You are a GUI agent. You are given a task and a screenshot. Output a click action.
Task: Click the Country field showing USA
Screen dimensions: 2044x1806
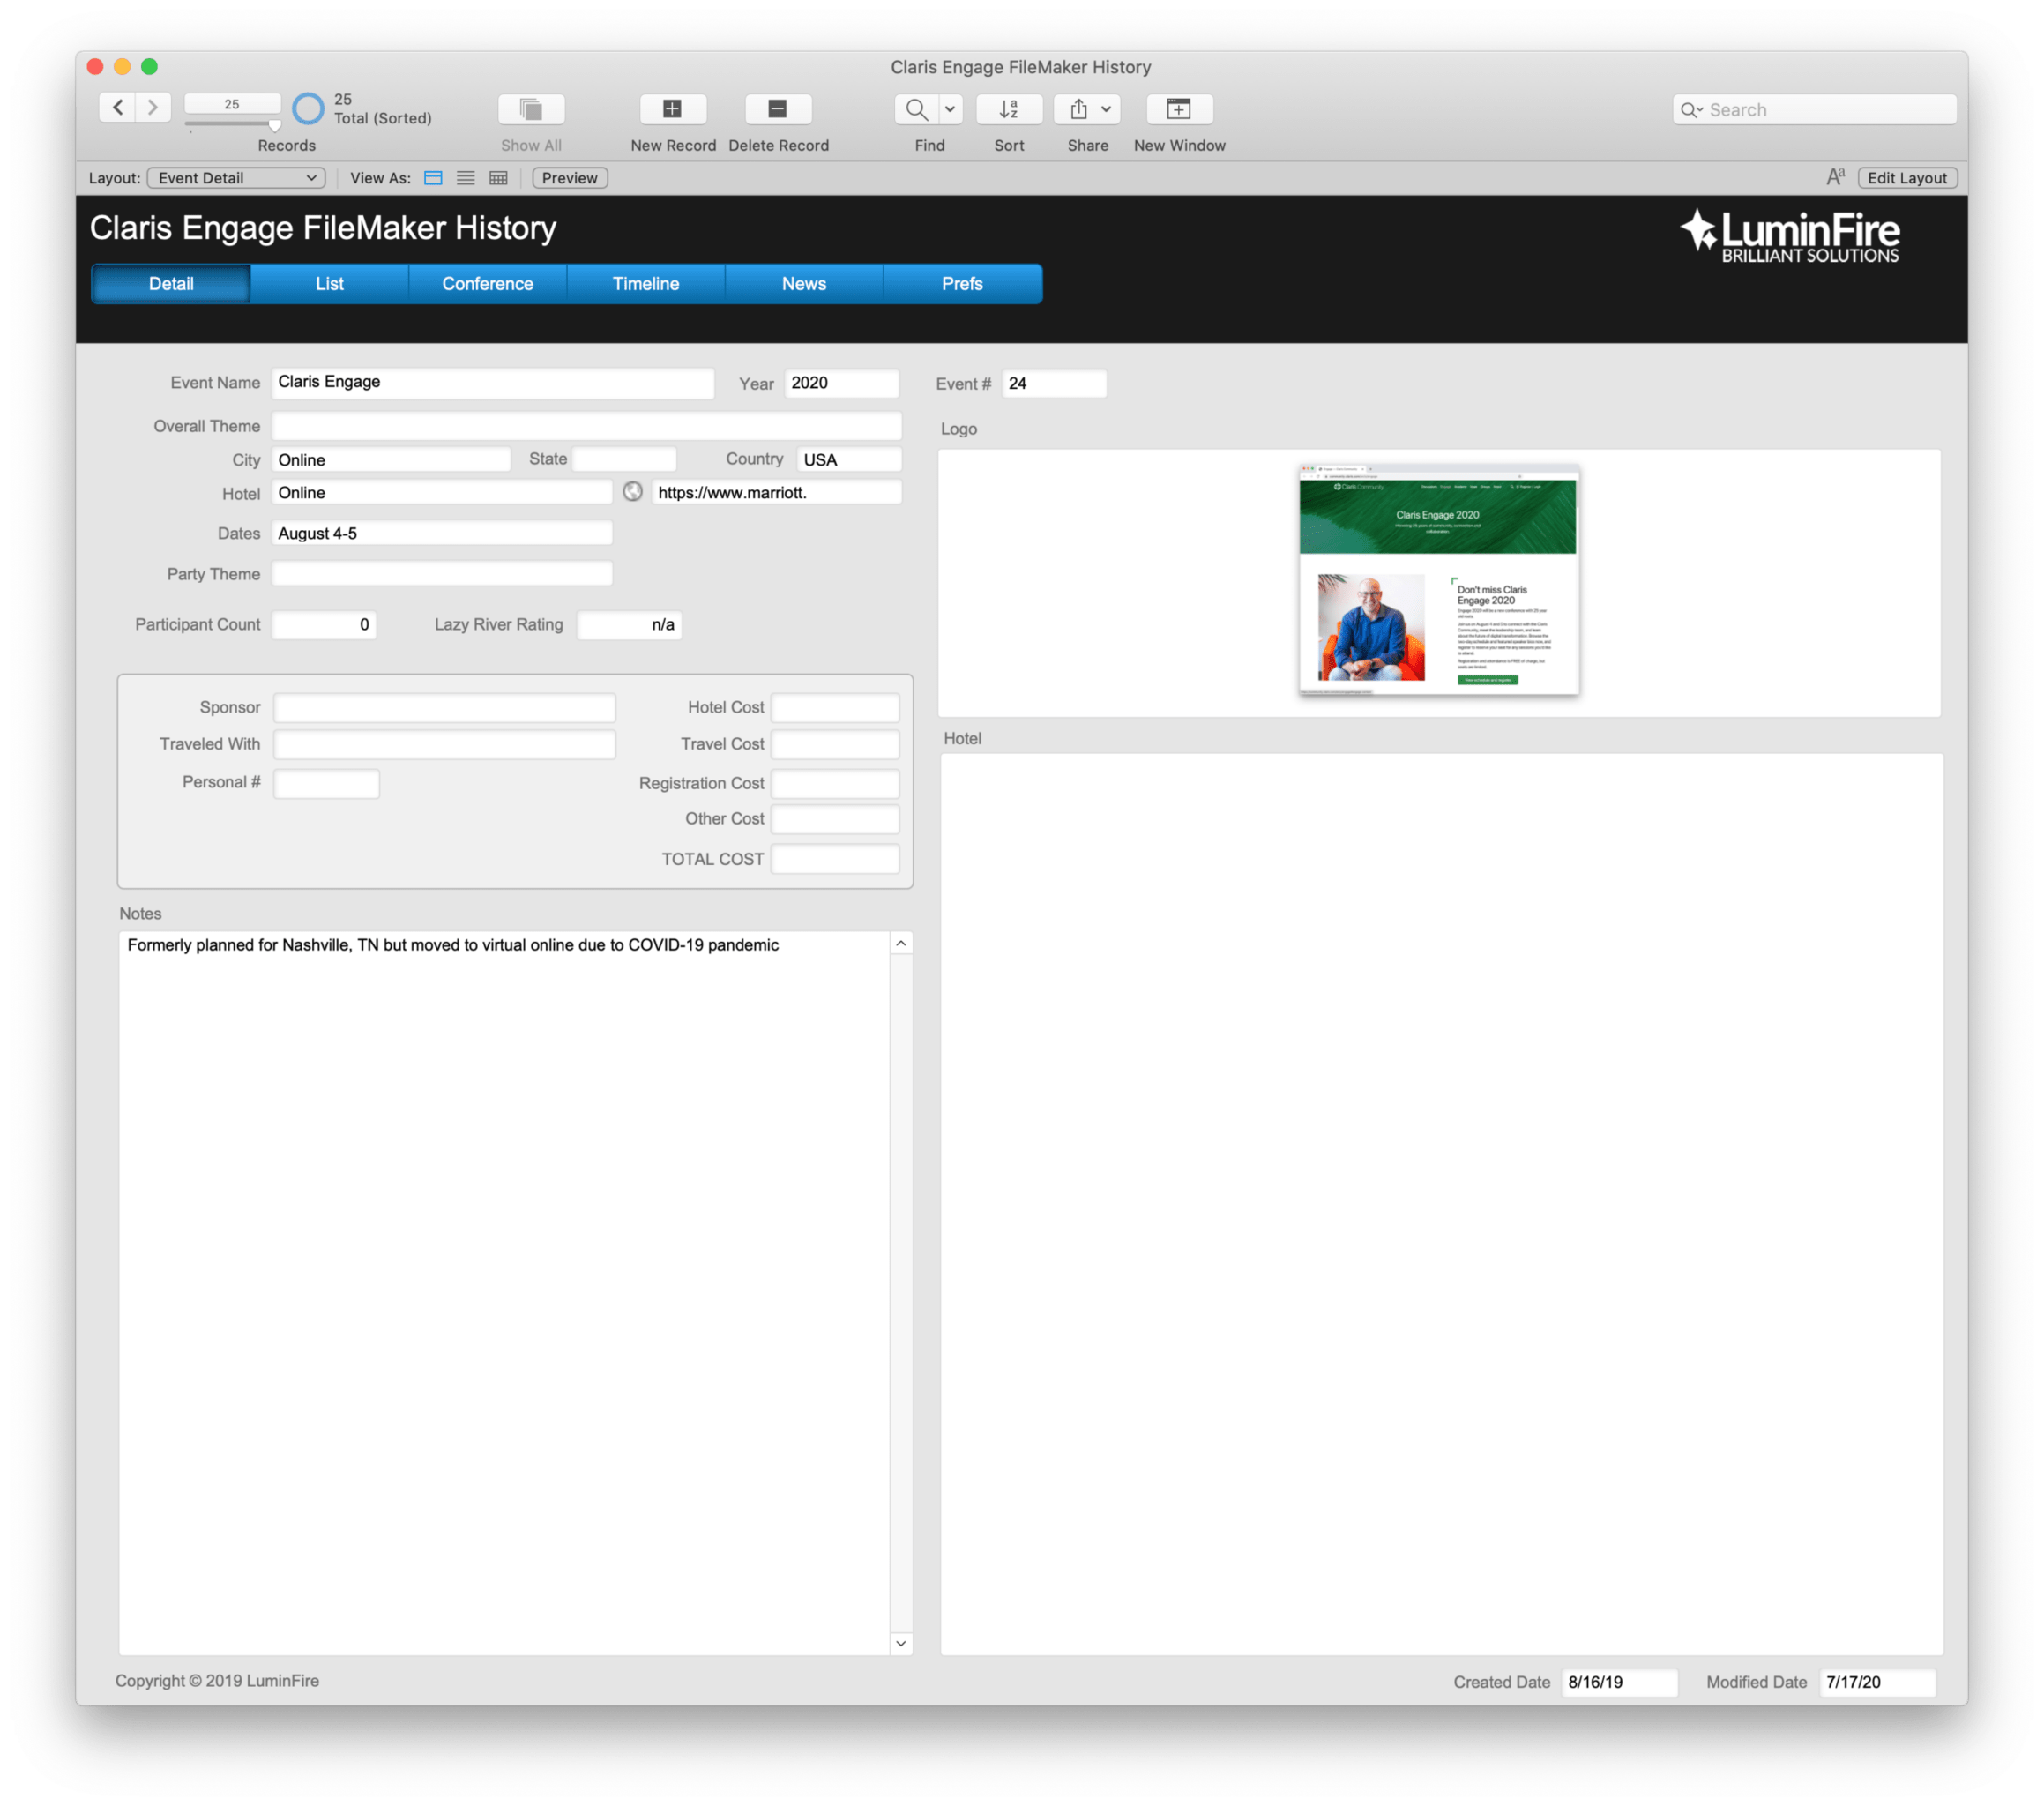pyautogui.click(x=849, y=460)
